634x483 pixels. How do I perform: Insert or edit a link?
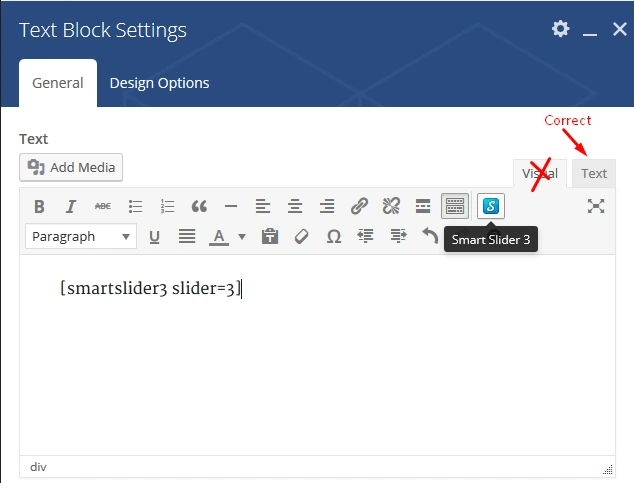tap(359, 207)
